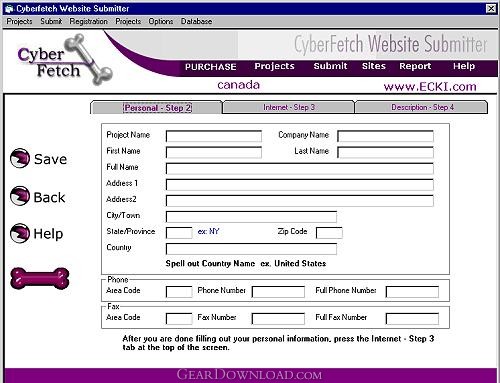Screen dimensions: 500x383
Task: Click the Zip Code input field
Action: (x=329, y=233)
